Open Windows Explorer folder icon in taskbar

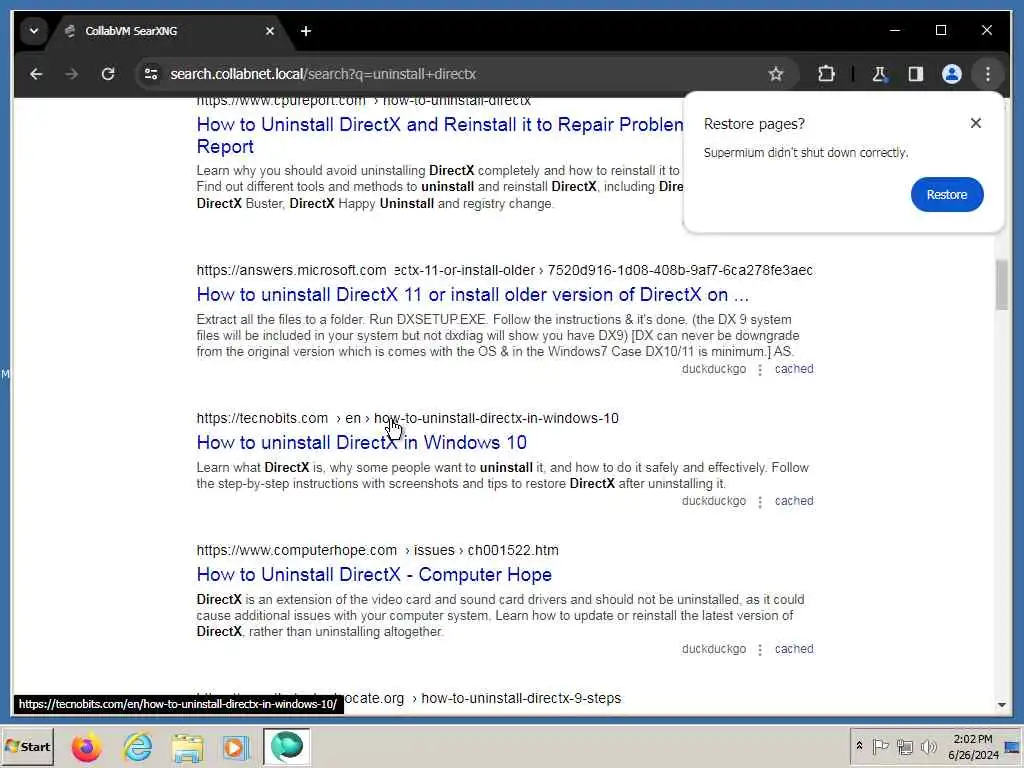pyautogui.click(x=187, y=747)
